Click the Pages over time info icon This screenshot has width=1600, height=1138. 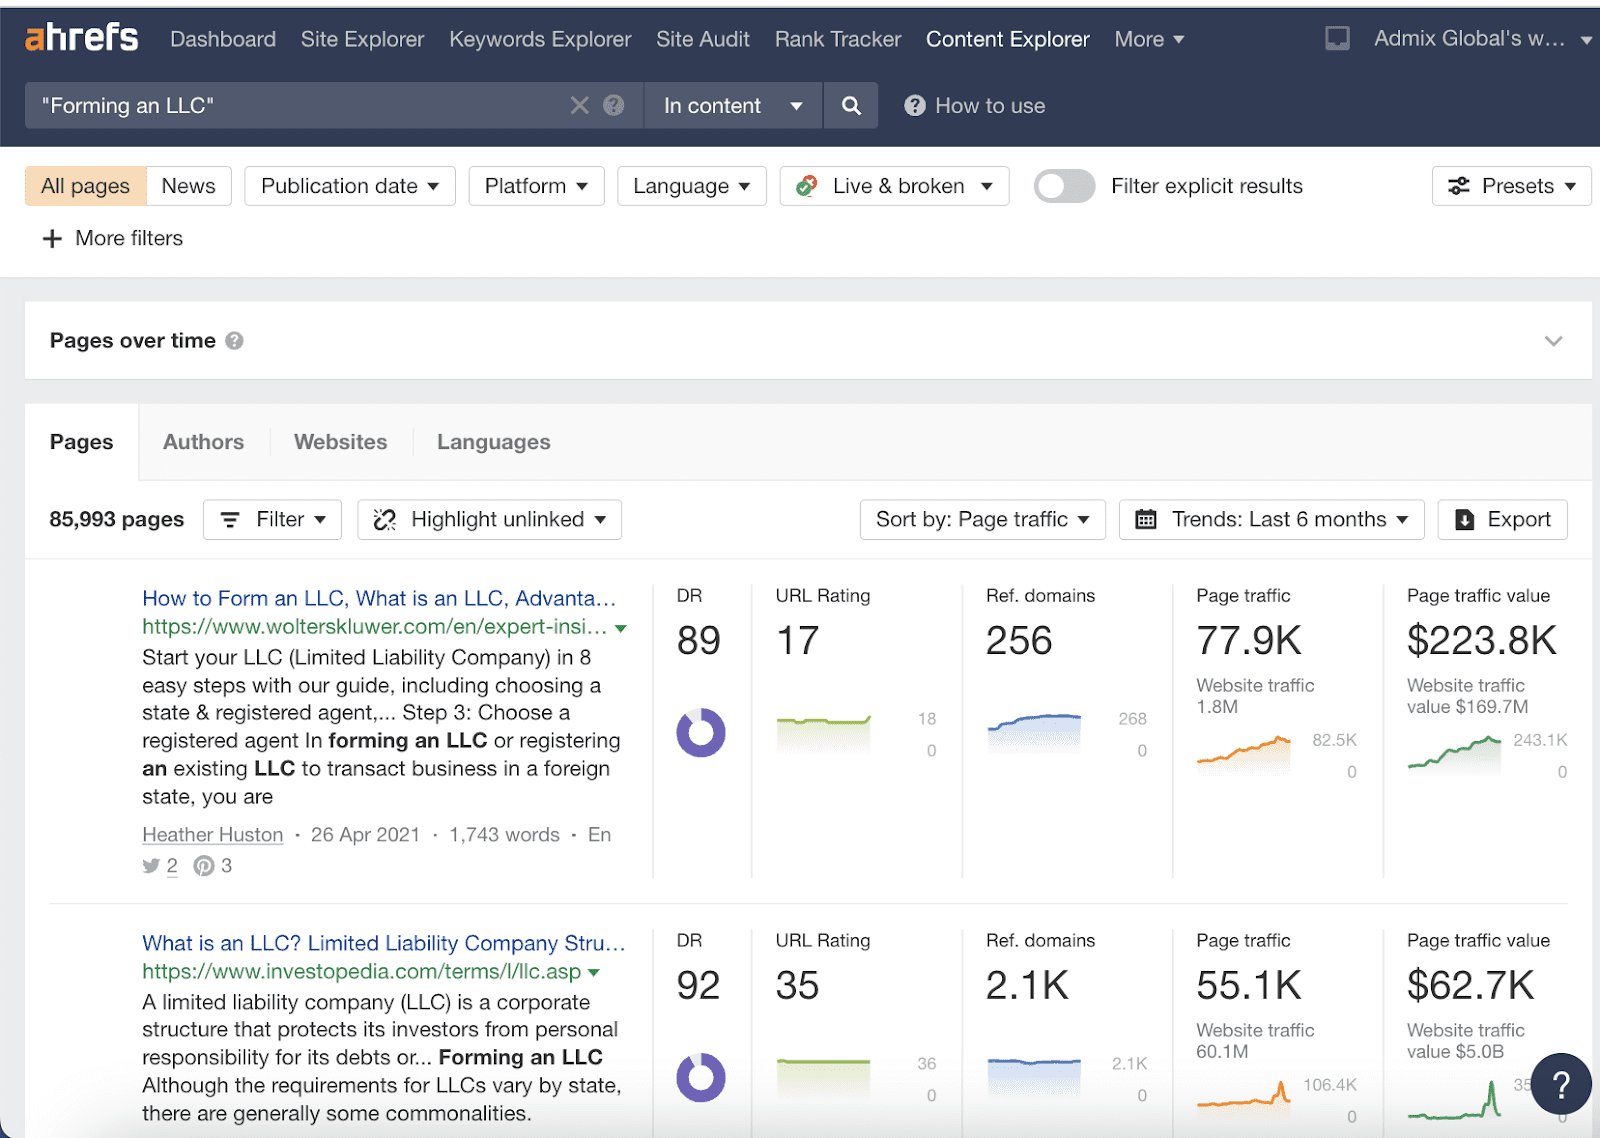click(234, 340)
